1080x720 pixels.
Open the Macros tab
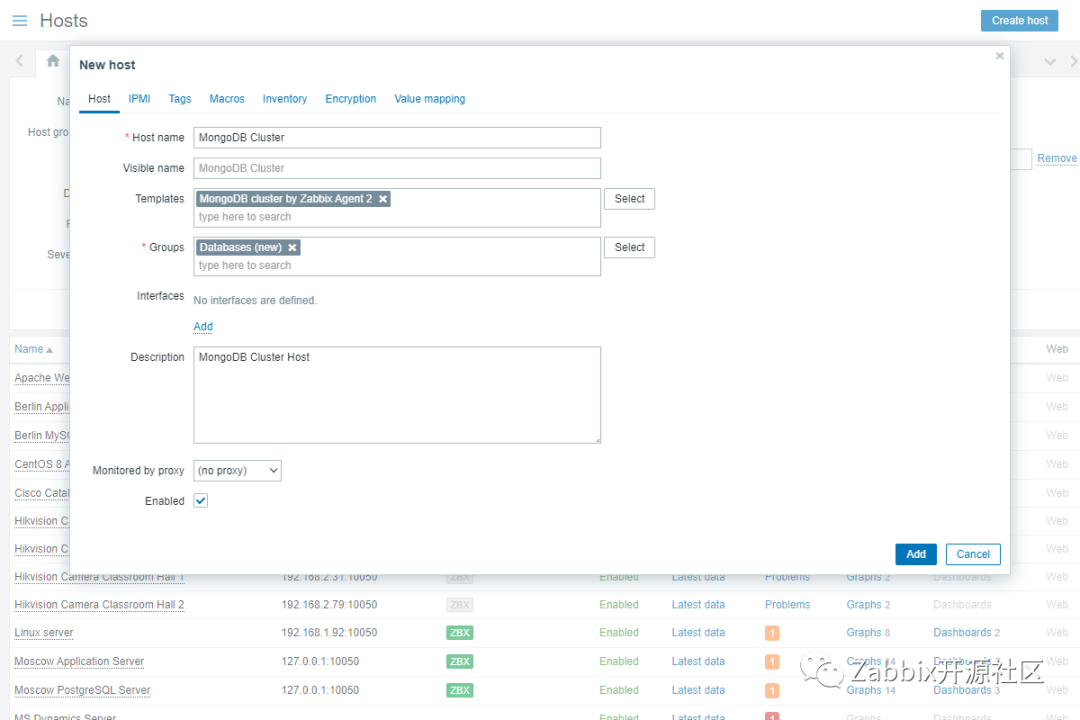tap(227, 99)
